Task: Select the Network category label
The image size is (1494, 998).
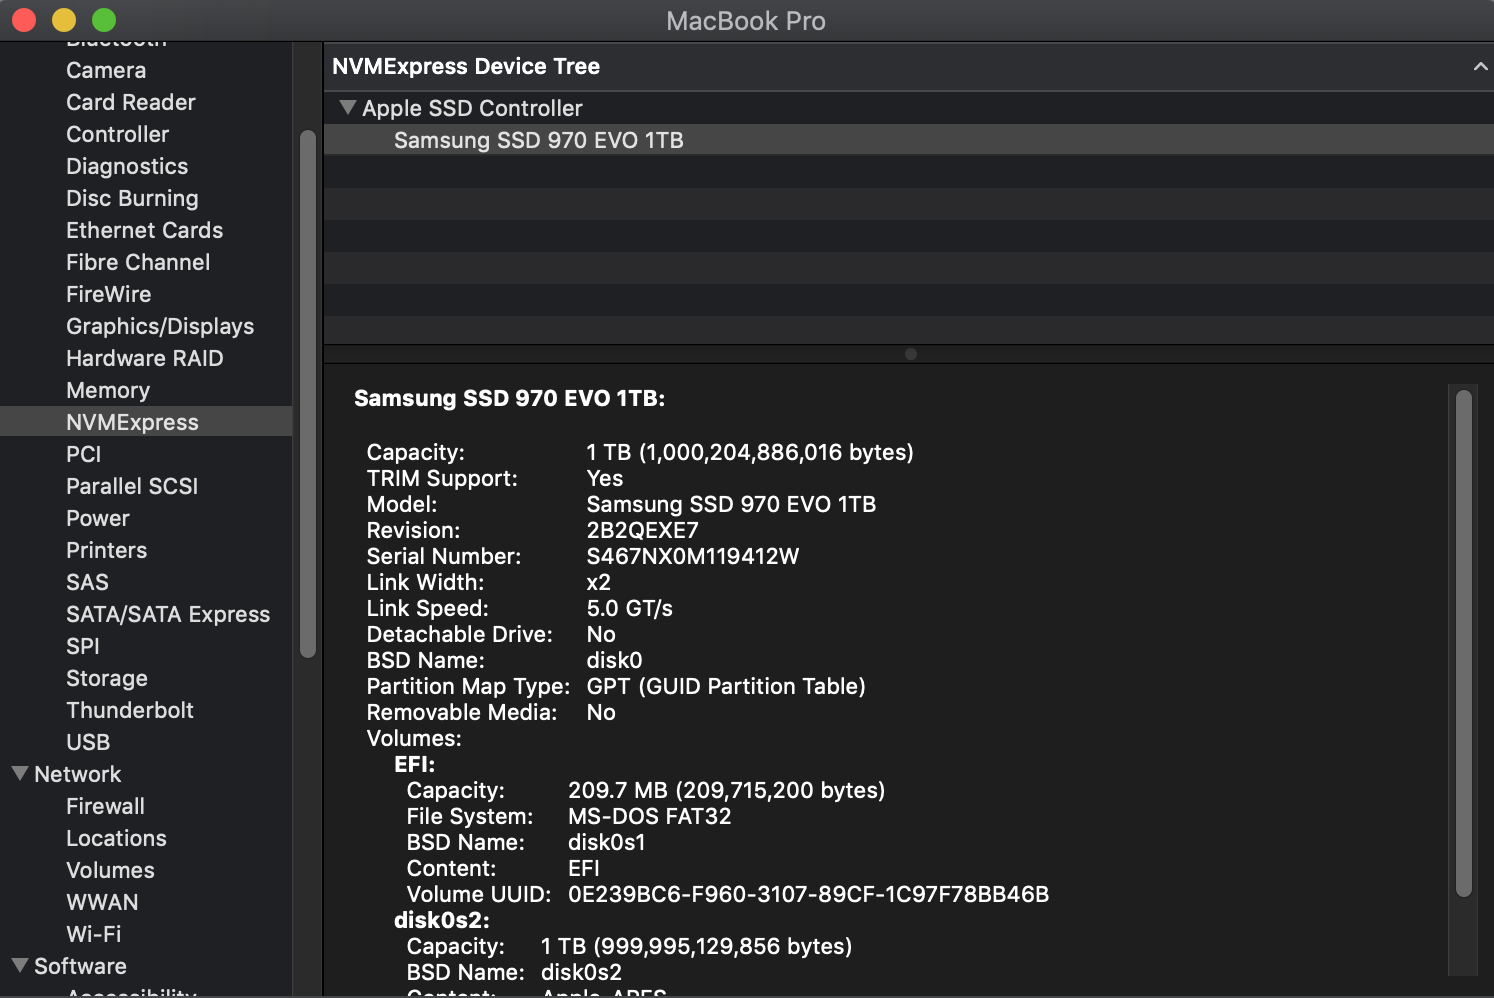Action: pyautogui.click(x=77, y=774)
